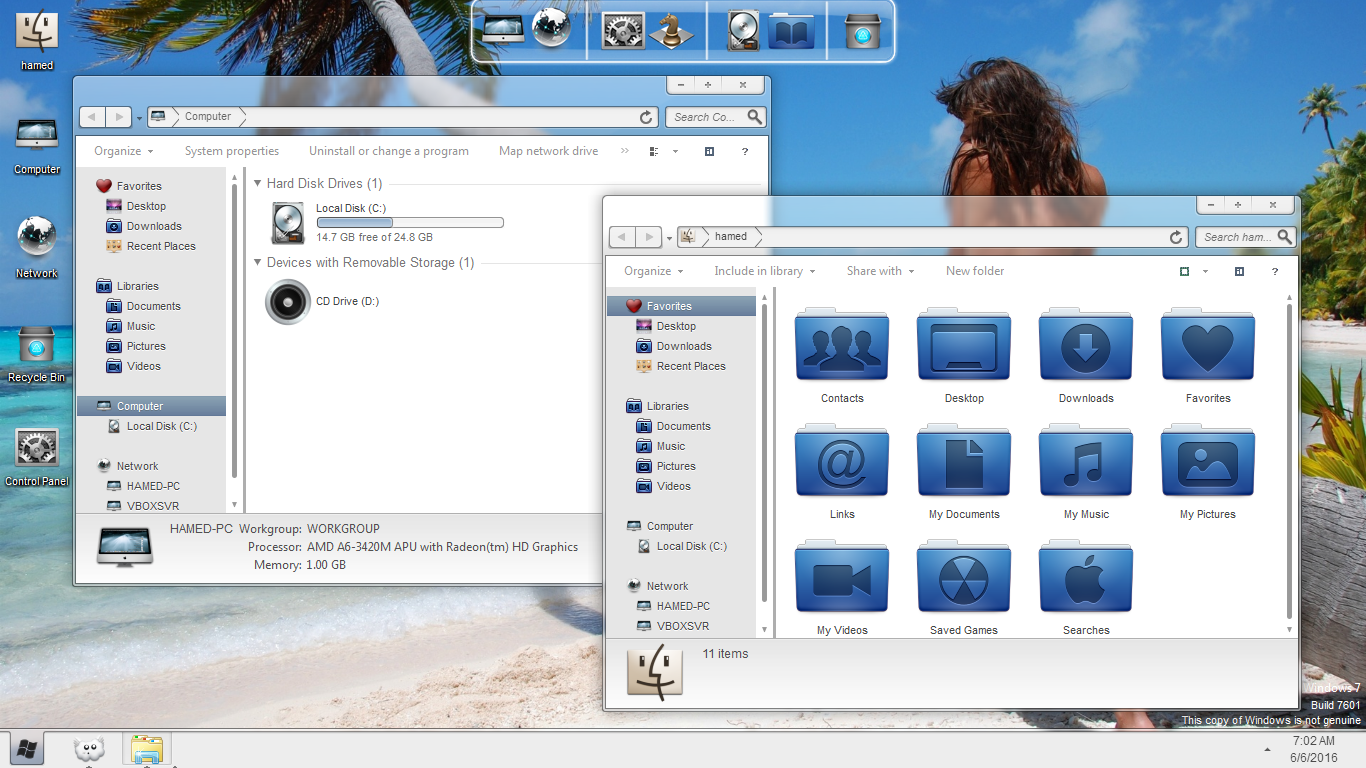Open the chess game in the dock

(x=671, y=30)
